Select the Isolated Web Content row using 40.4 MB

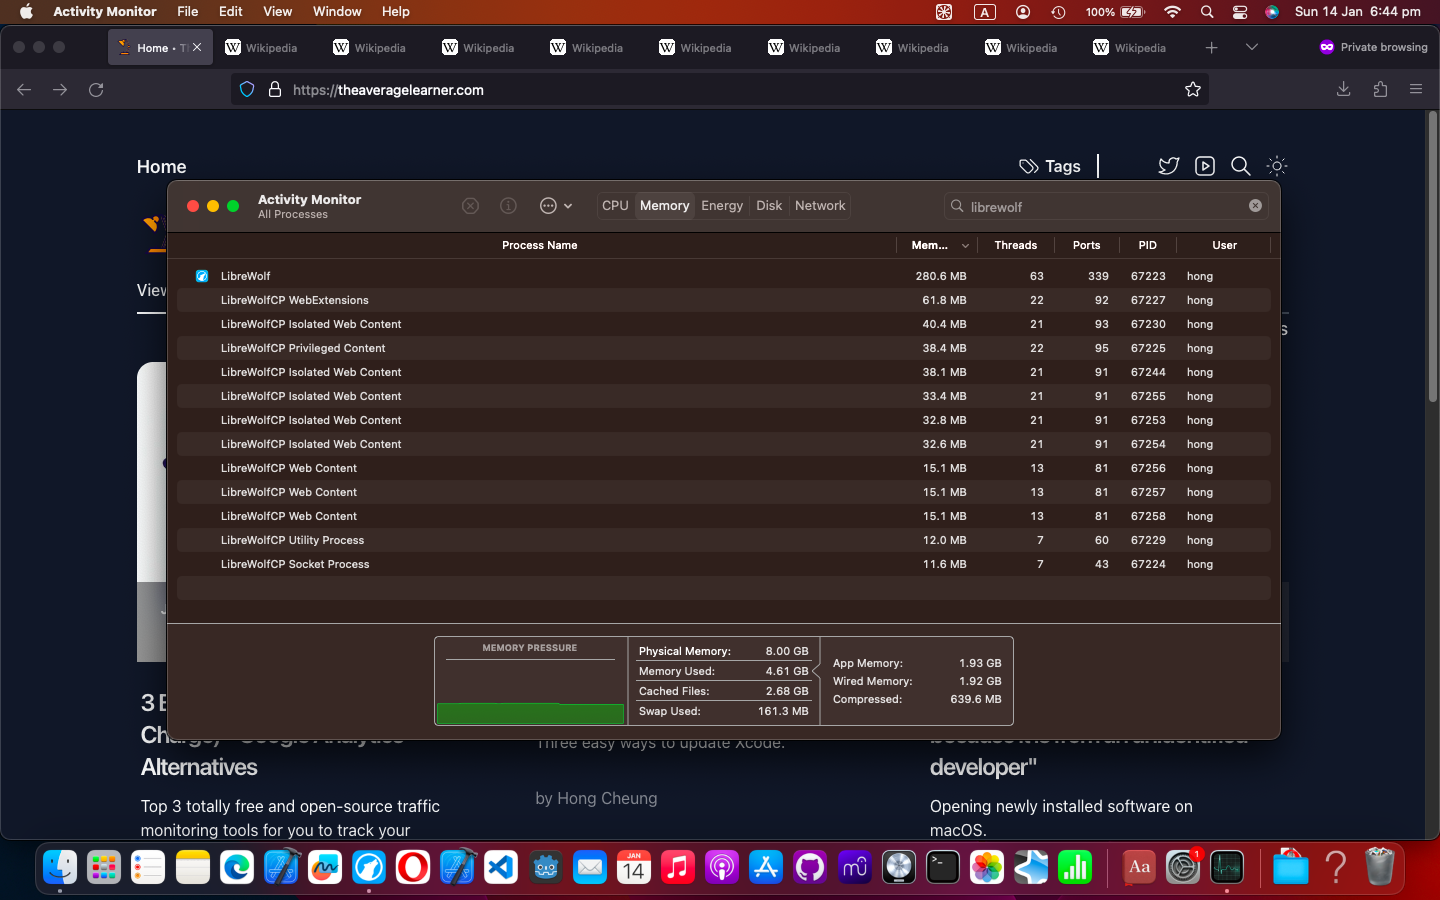click(724, 324)
